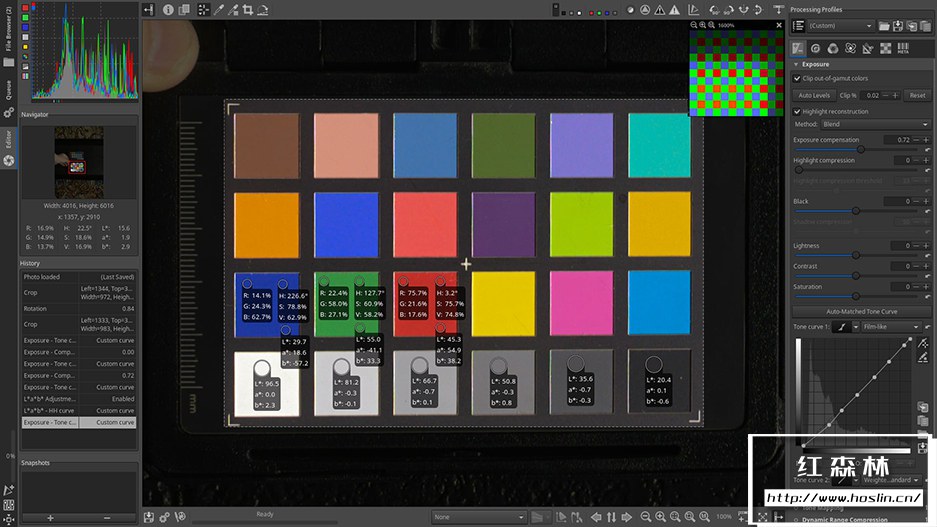Close the 1600% detail window
This screenshot has width=937, height=527.
click(x=779, y=25)
